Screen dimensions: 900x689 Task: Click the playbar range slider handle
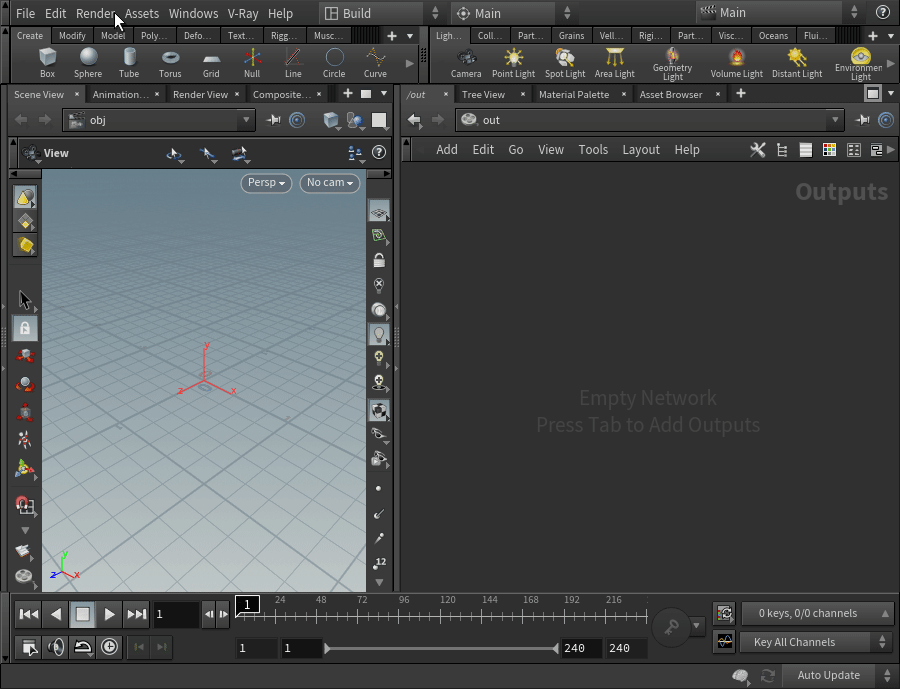(x=441, y=648)
